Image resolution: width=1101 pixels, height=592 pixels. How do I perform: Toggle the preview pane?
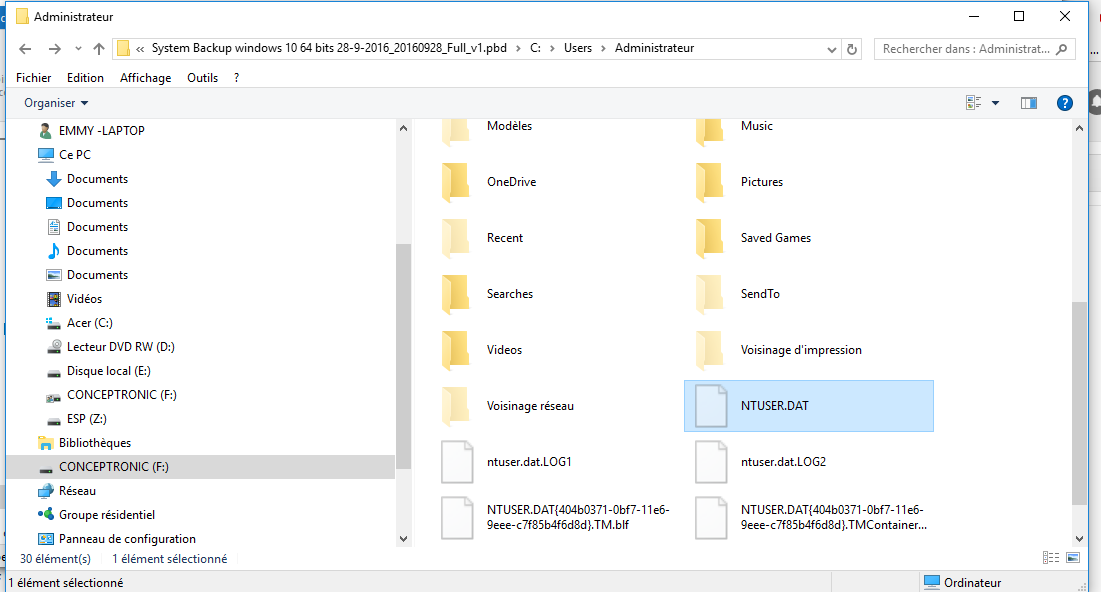pos(1029,103)
